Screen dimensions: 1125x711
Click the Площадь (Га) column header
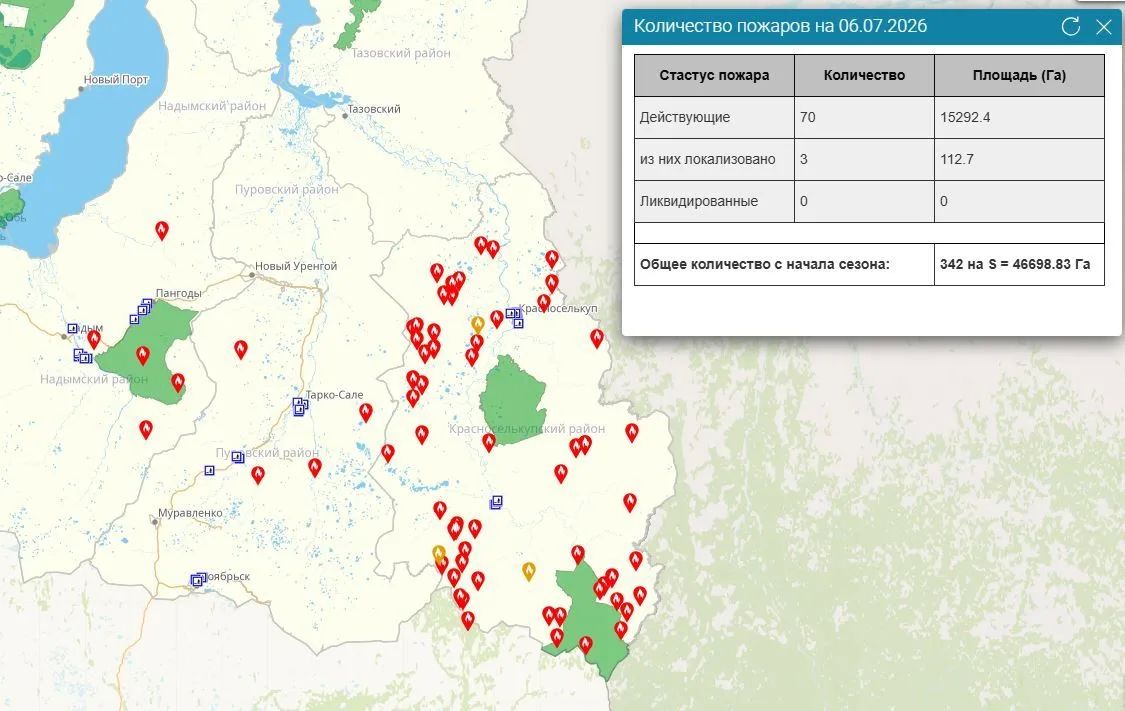click(1020, 75)
